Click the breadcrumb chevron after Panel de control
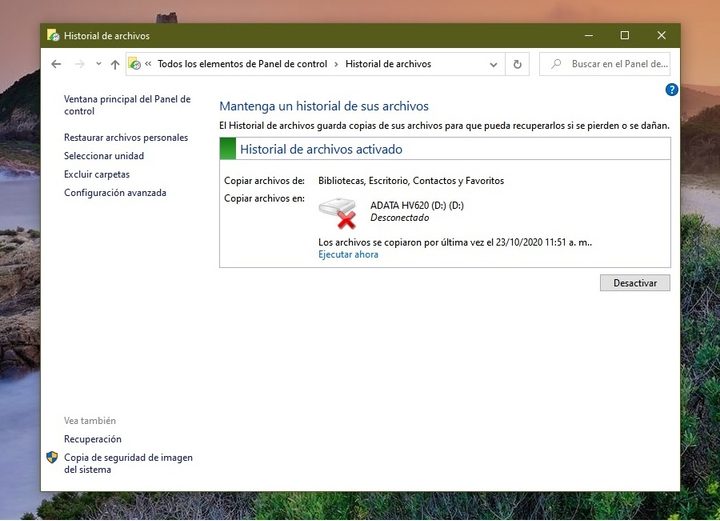Viewport: 720px width, 521px height. (x=336, y=65)
